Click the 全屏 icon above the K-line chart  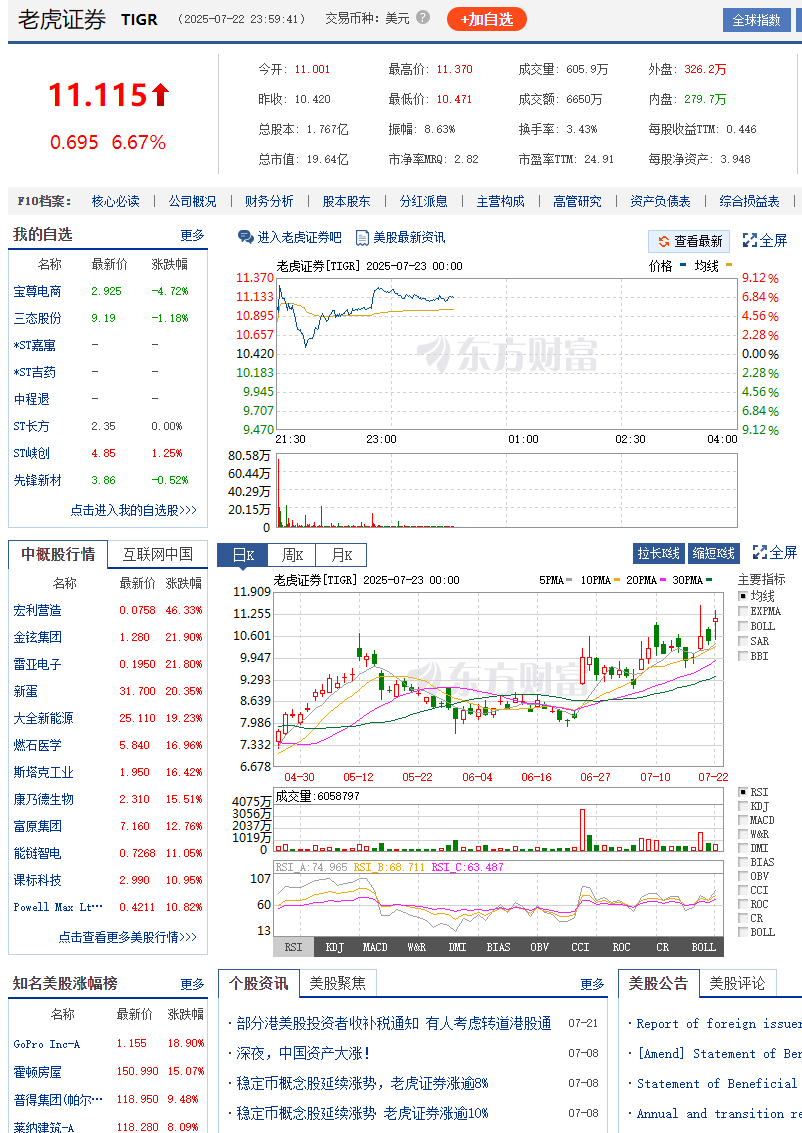(x=759, y=553)
